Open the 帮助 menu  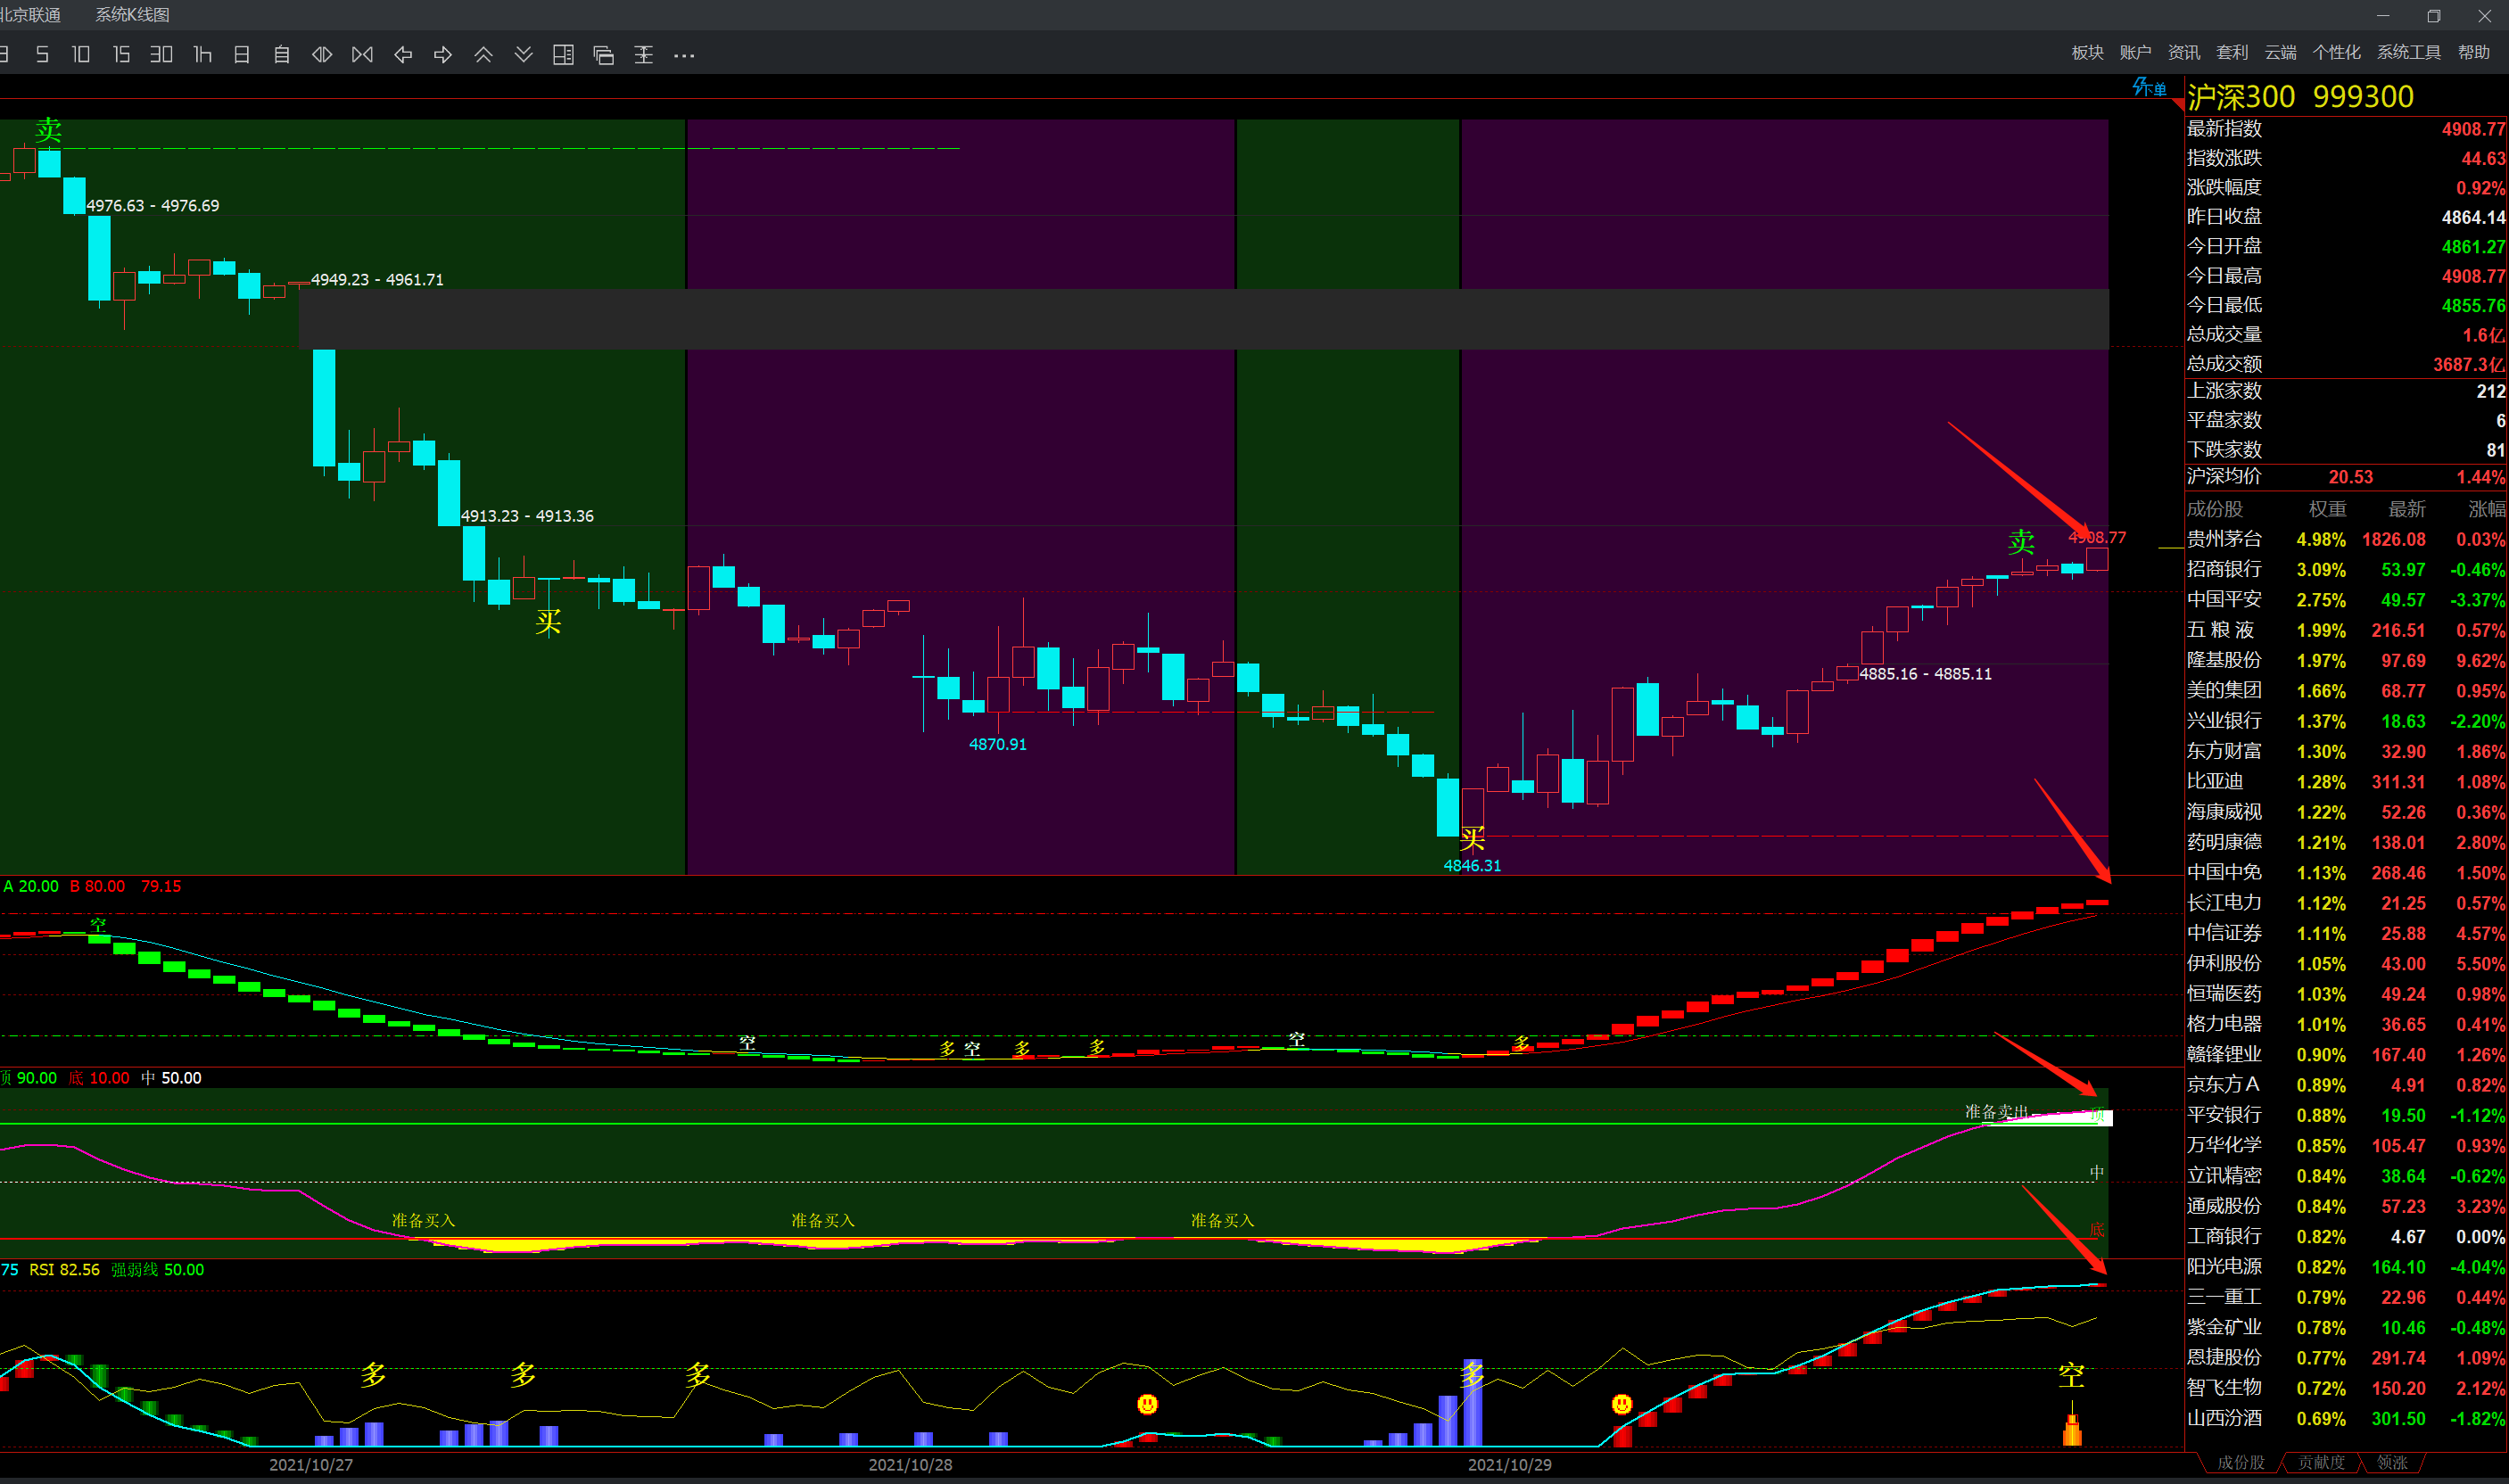[x=2473, y=52]
